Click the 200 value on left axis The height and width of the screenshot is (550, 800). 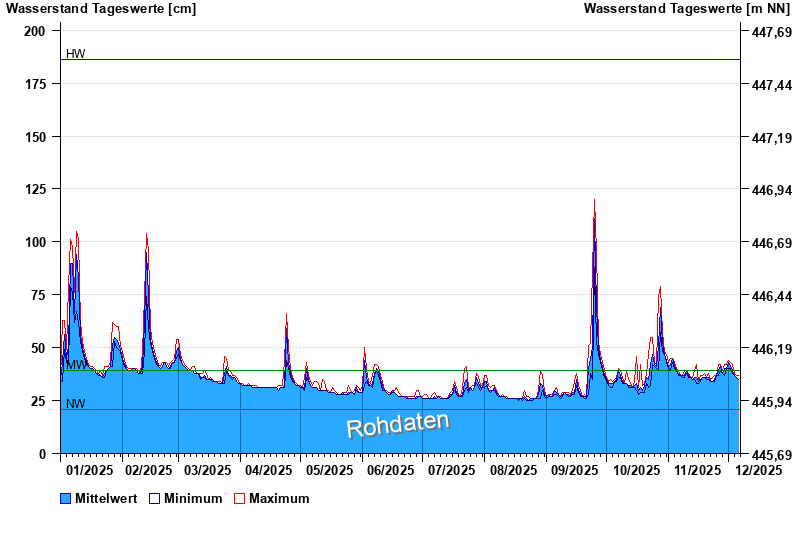tap(35, 31)
